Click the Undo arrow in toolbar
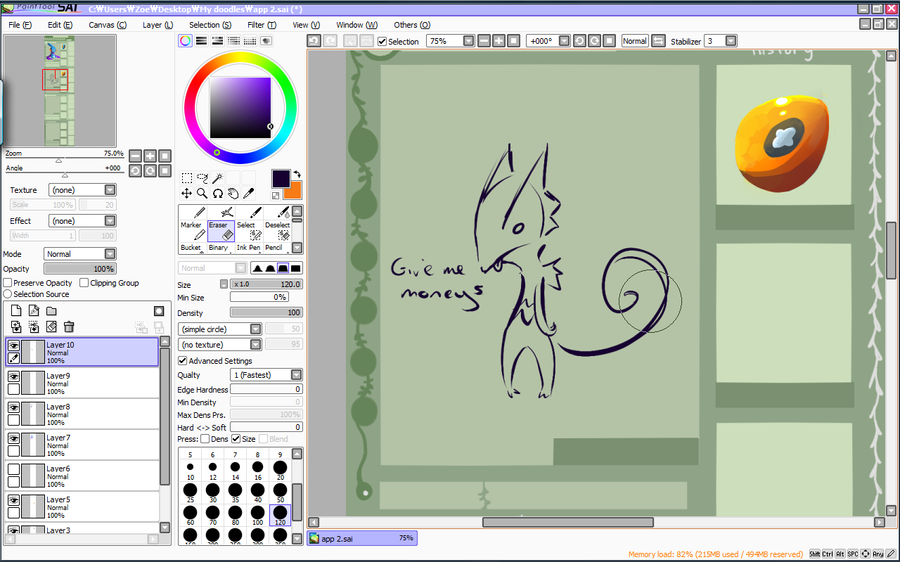 pyautogui.click(x=314, y=41)
